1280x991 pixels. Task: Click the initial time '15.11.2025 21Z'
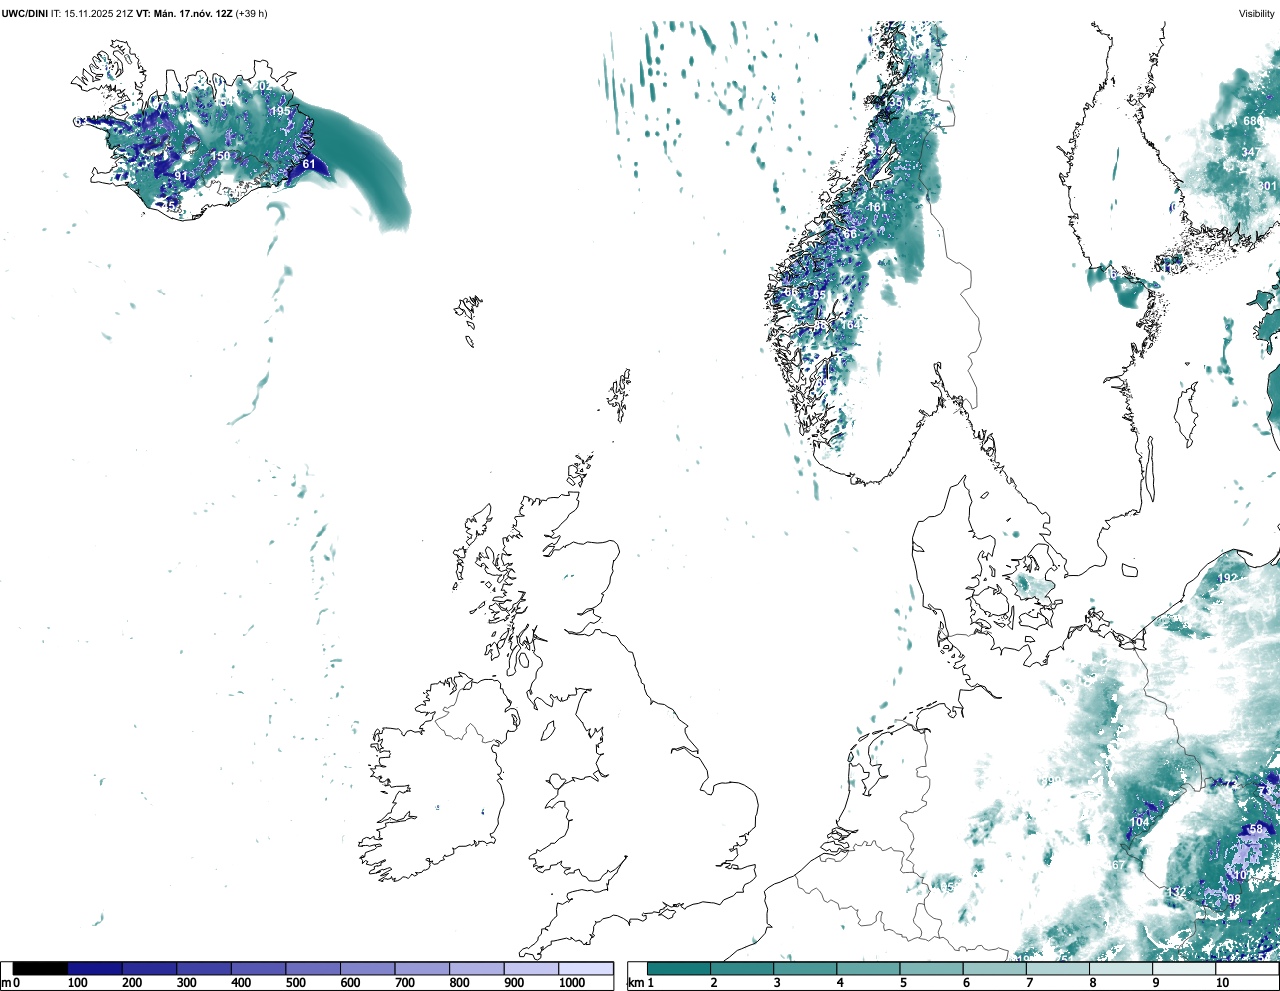99,13
